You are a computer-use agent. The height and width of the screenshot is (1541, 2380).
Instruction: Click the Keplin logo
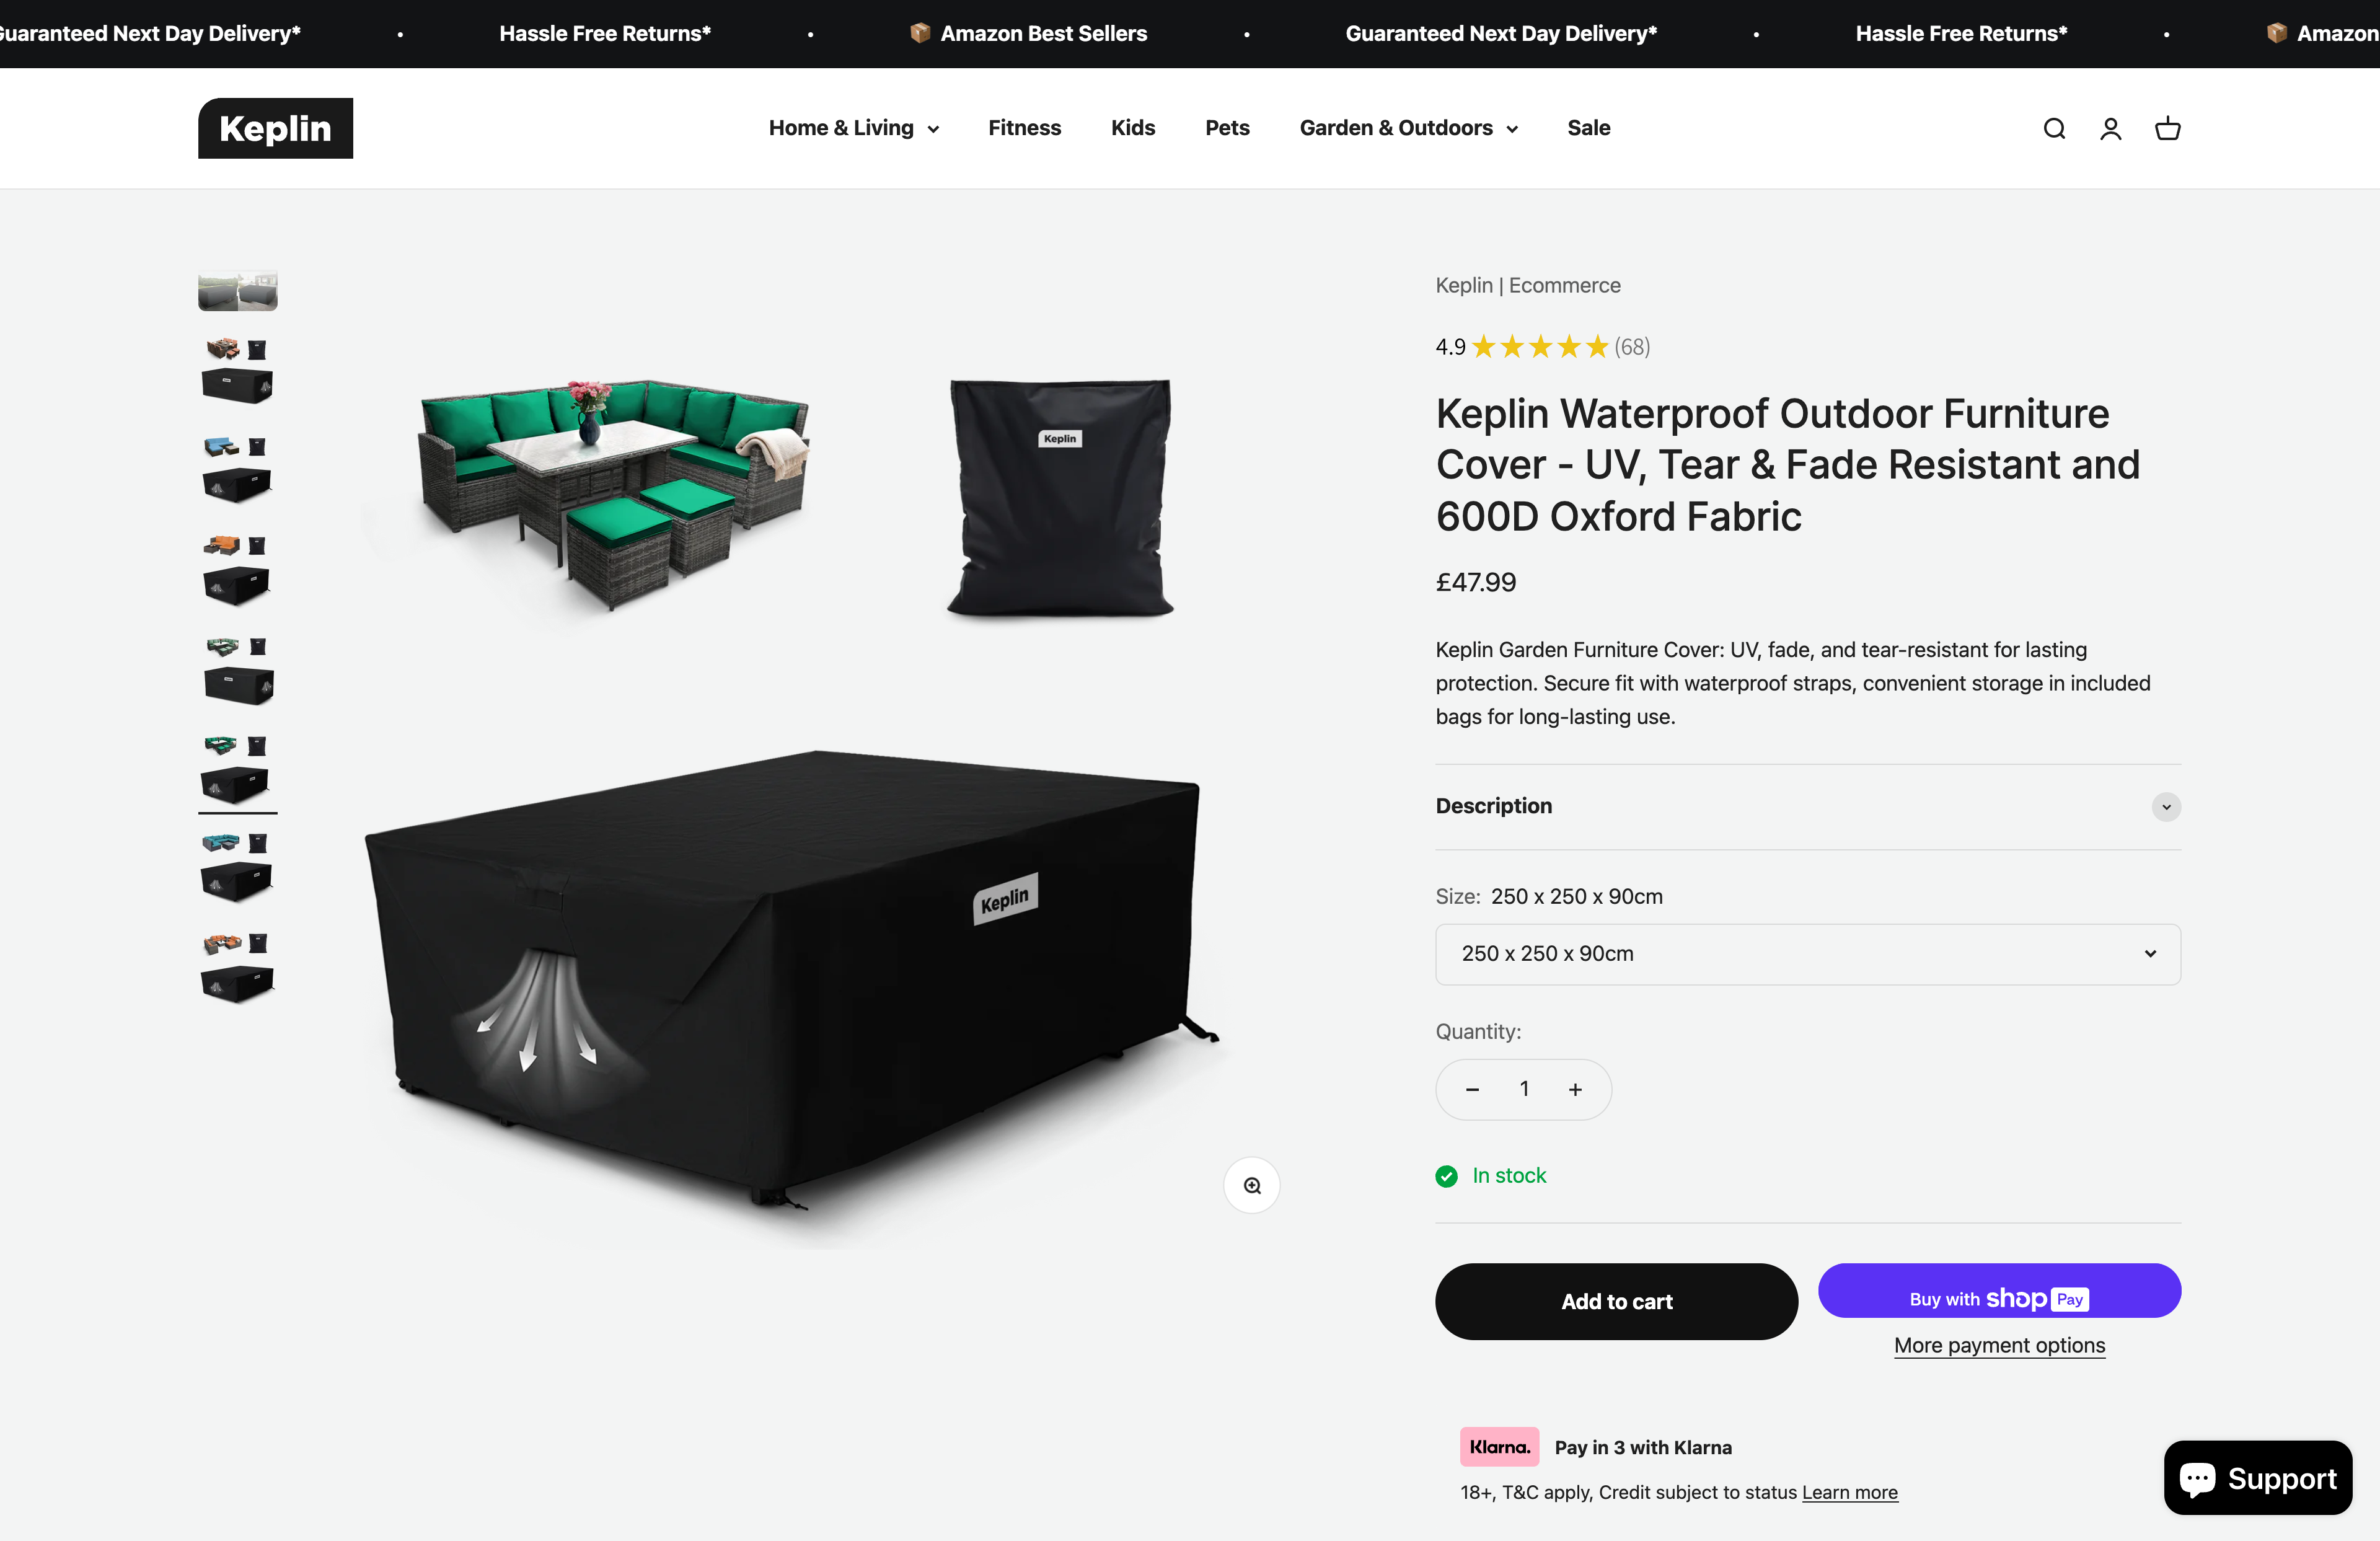pos(275,128)
